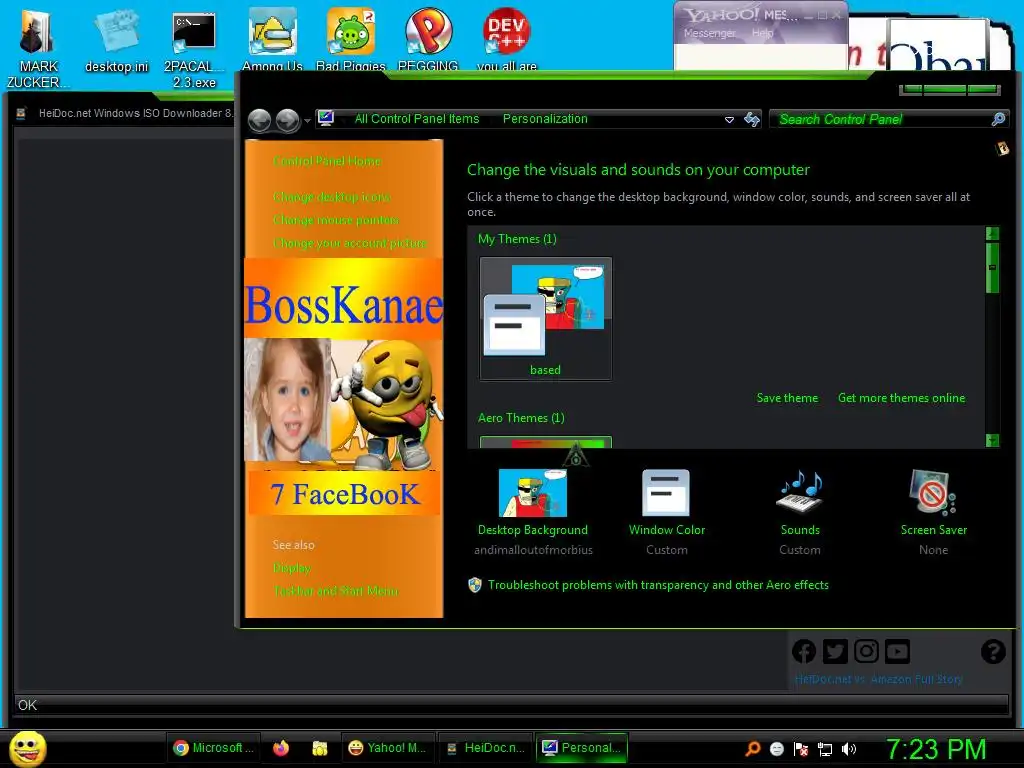The width and height of the screenshot is (1024, 768).
Task: Click the 7:23 PM taskbar clock
Action: 935,749
